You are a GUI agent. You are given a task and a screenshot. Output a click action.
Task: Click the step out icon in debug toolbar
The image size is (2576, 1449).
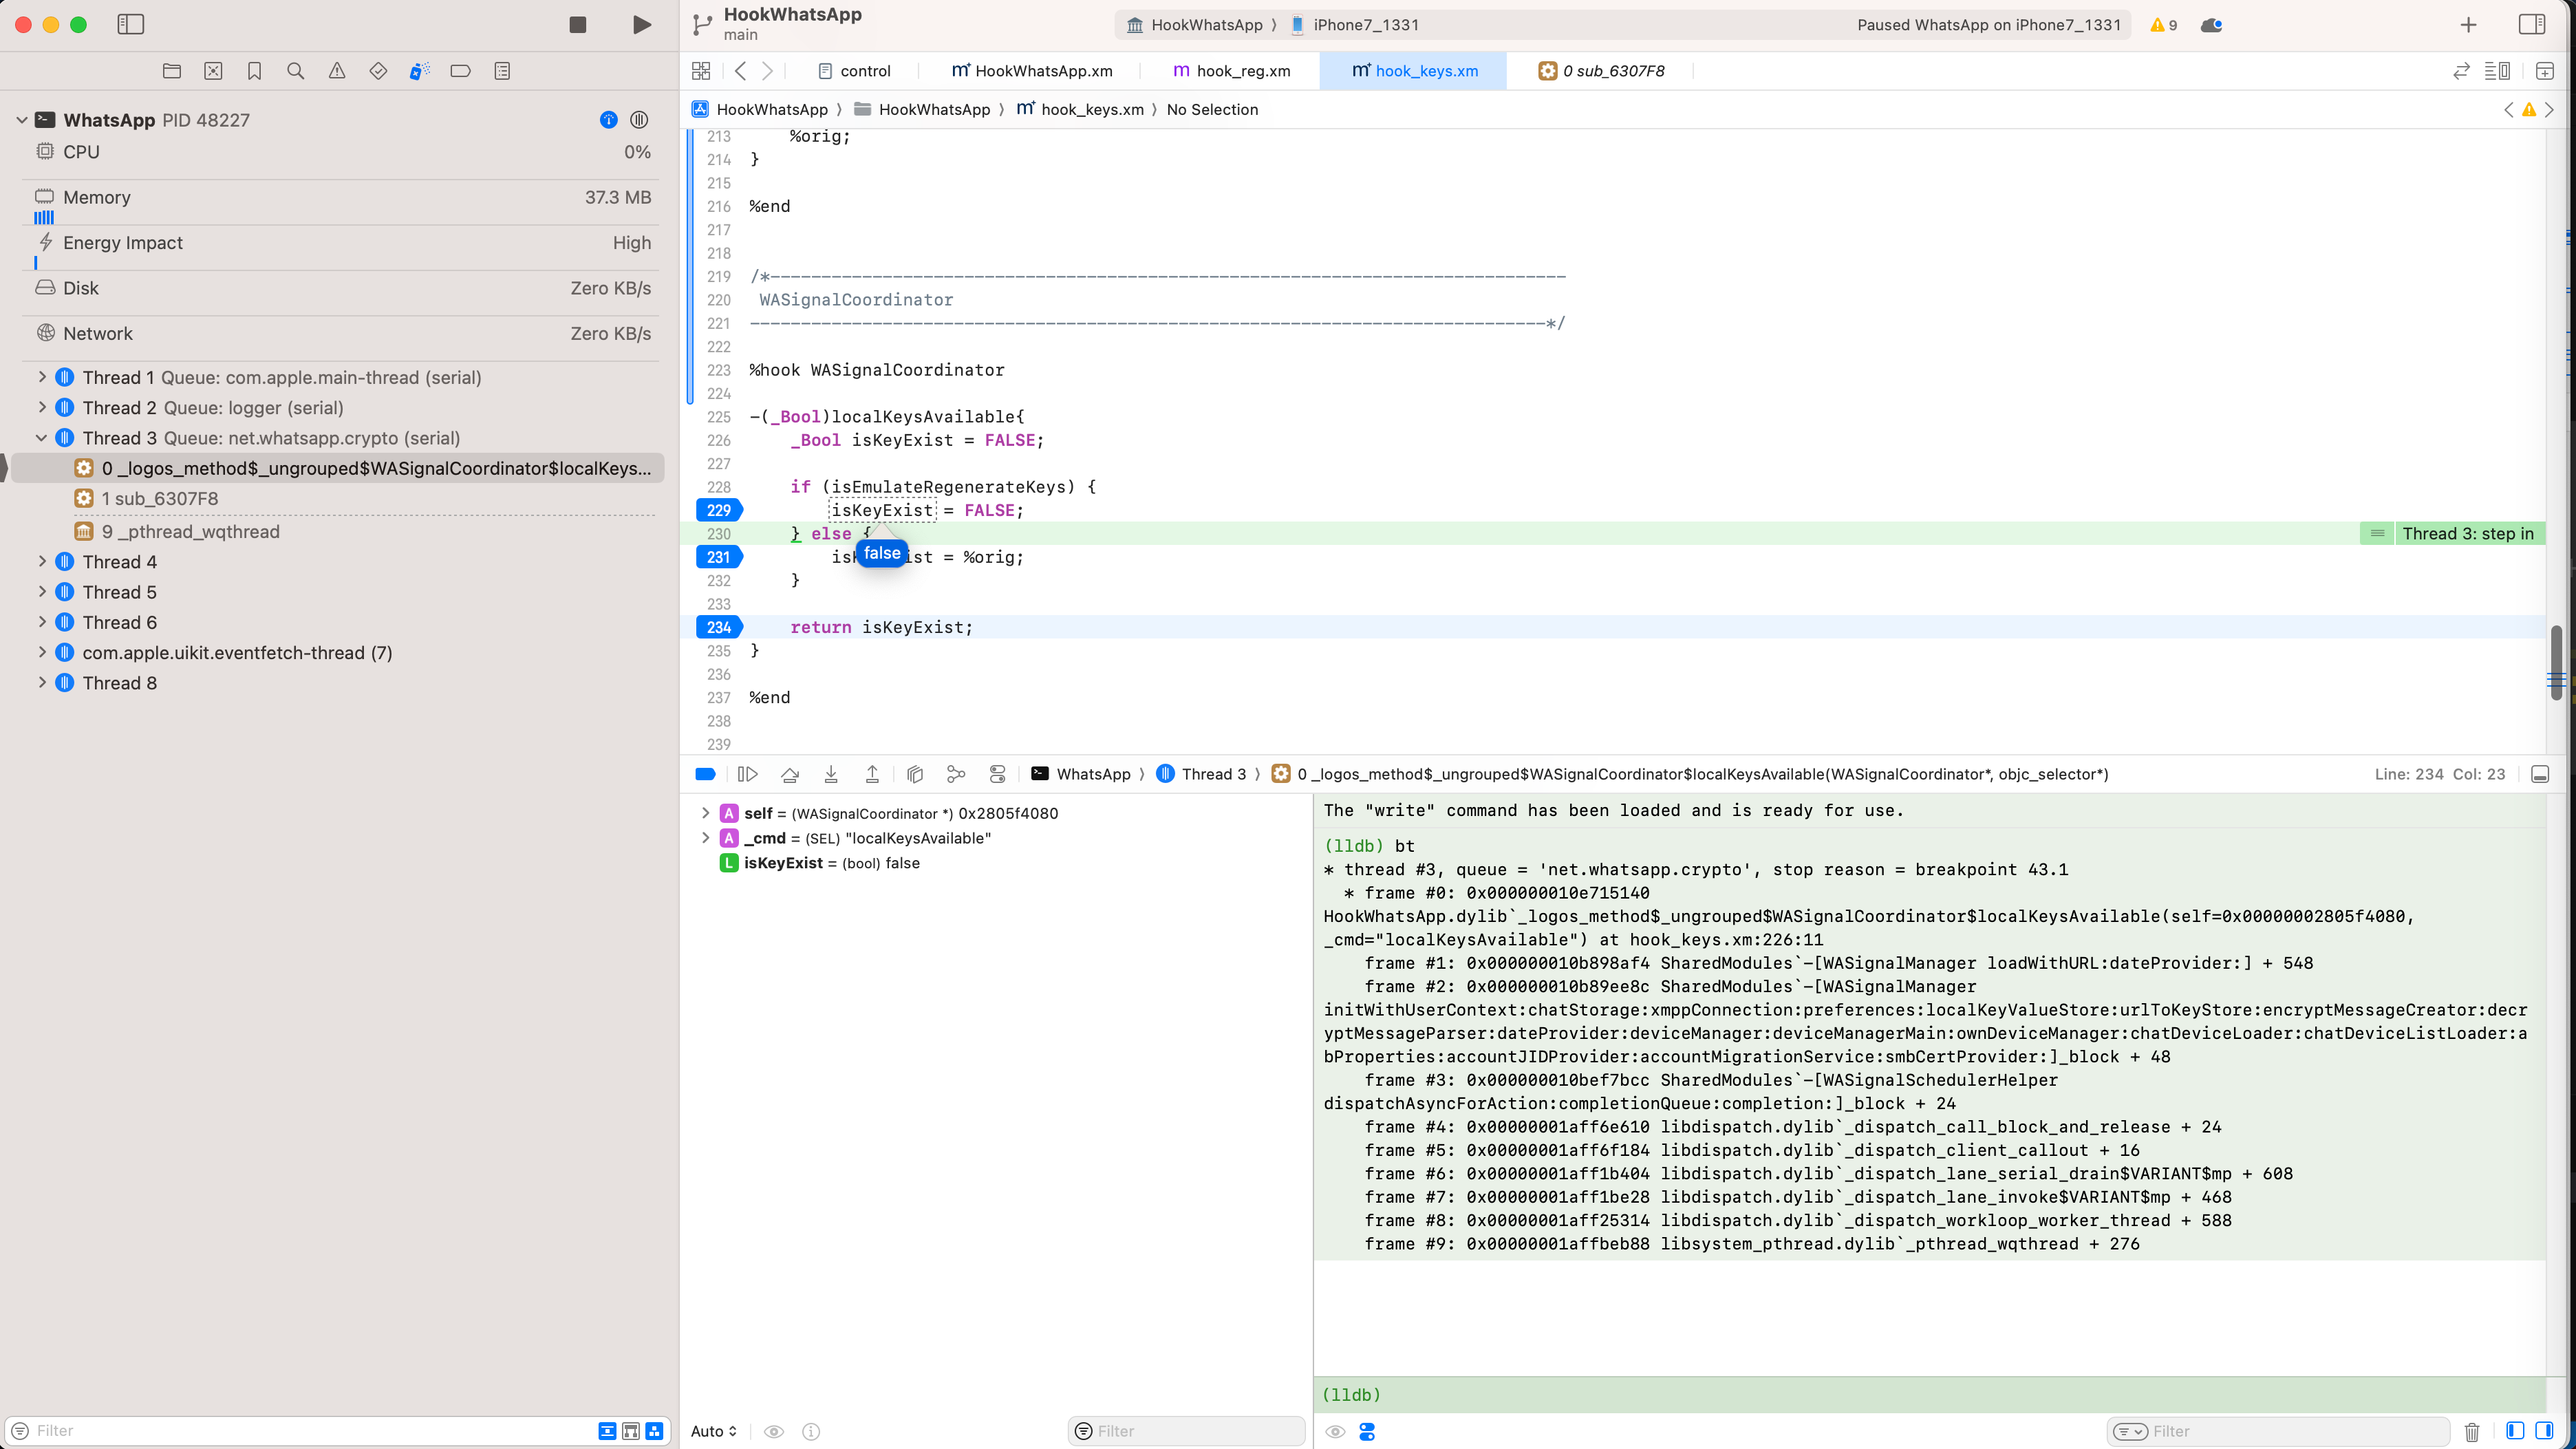coord(872,773)
